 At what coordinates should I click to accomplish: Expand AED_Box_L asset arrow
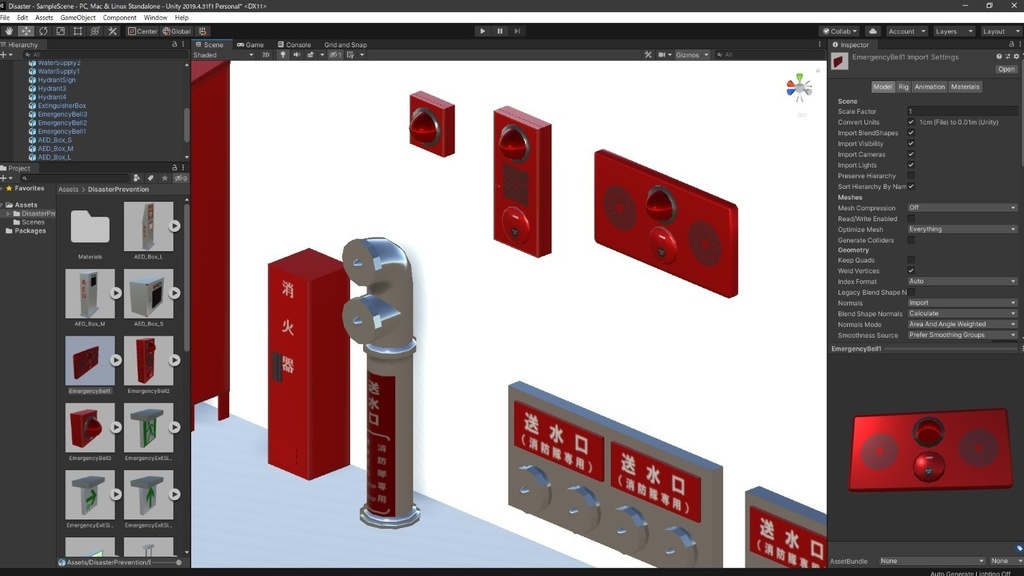tap(174, 226)
